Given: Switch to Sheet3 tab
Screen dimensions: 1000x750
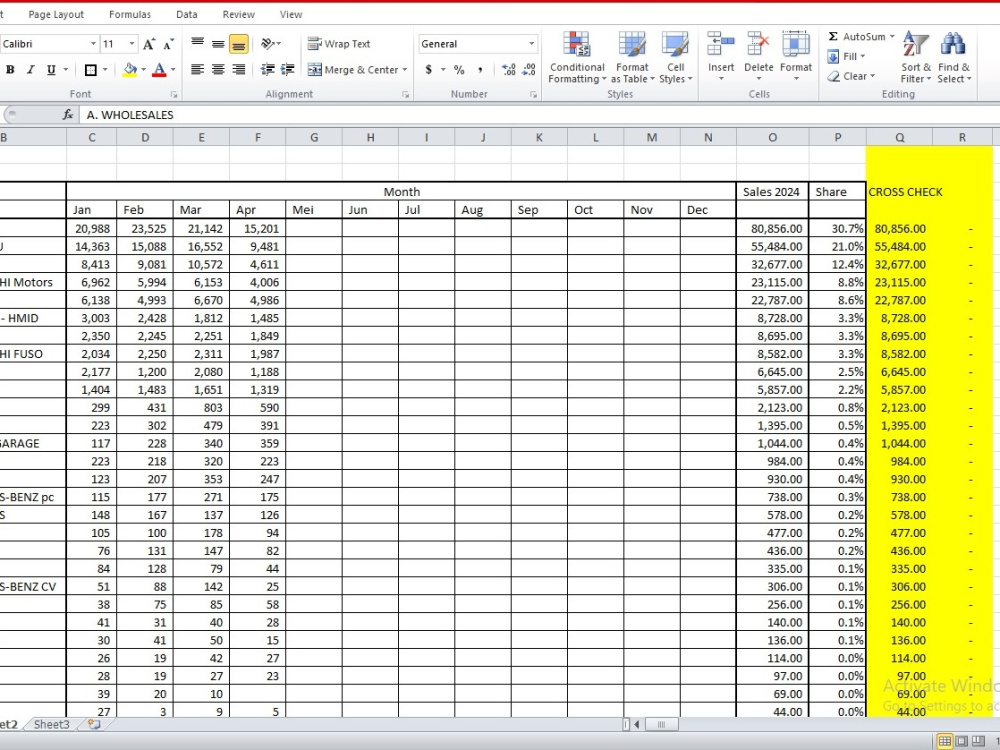Looking at the screenshot, I should (52, 724).
